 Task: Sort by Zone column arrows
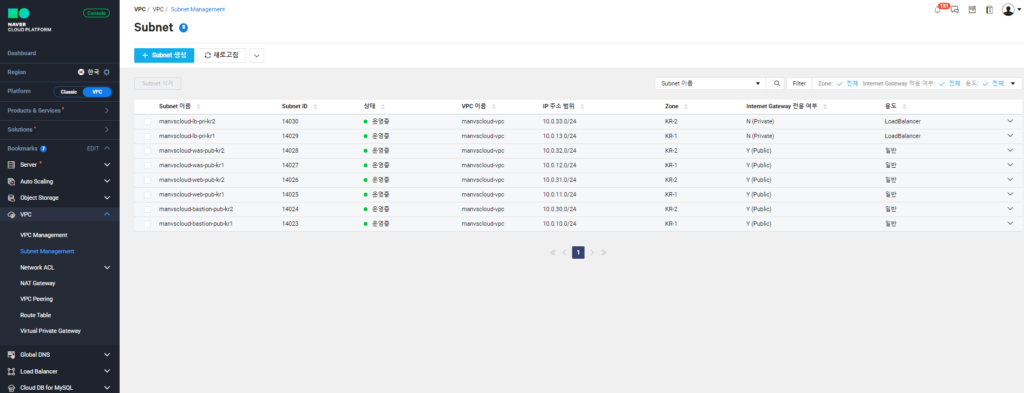click(x=686, y=106)
